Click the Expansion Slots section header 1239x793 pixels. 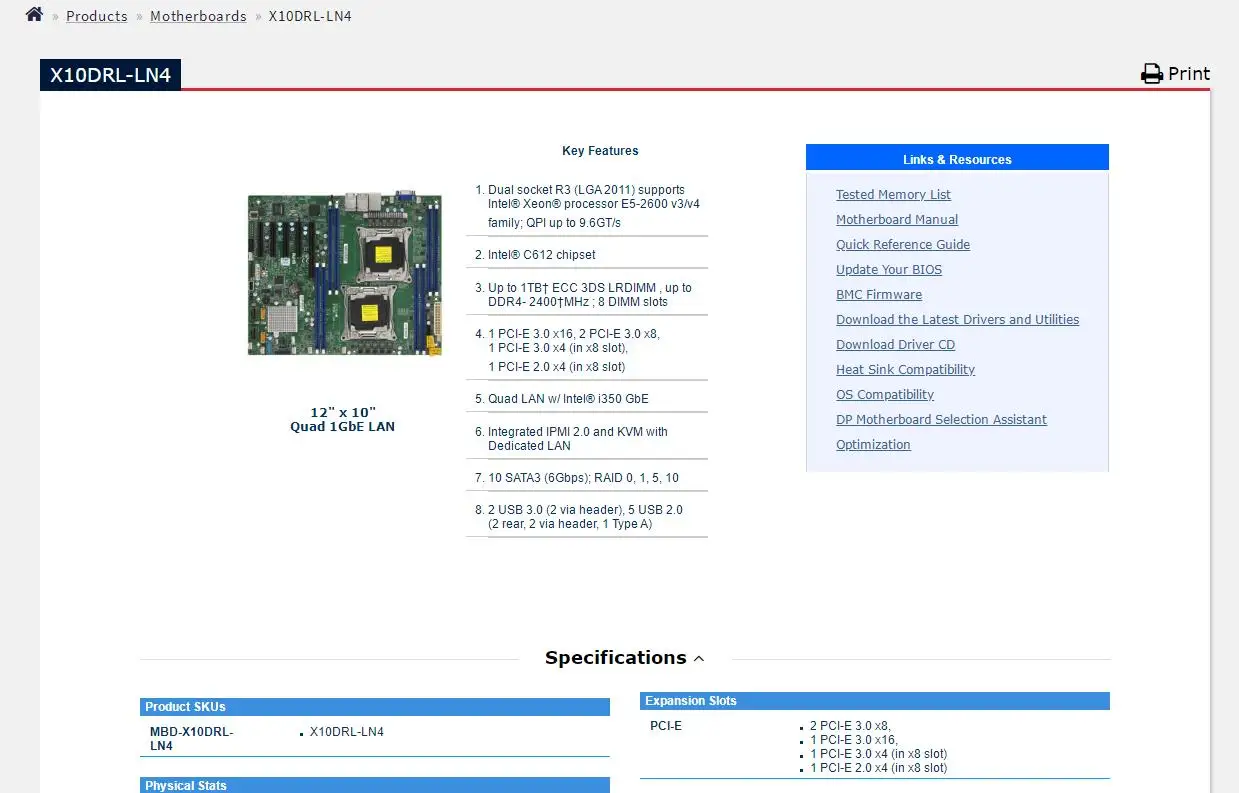coord(875,701)
